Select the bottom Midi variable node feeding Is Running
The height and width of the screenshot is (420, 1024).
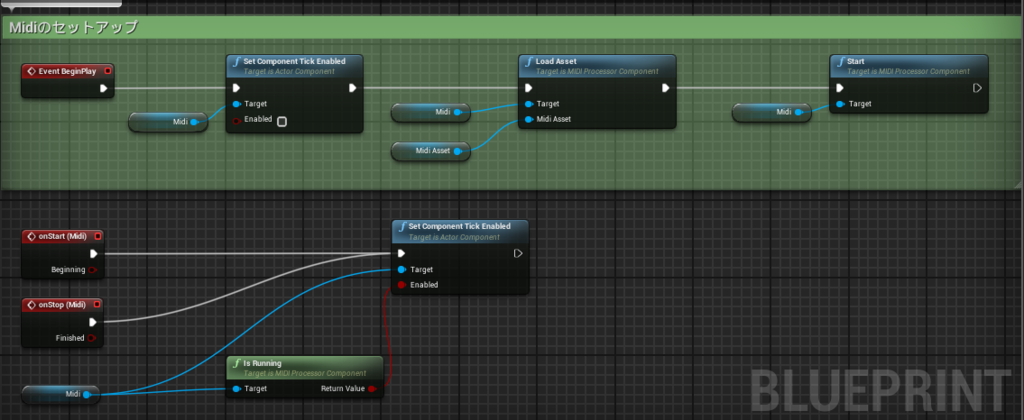tap(61, 394)
